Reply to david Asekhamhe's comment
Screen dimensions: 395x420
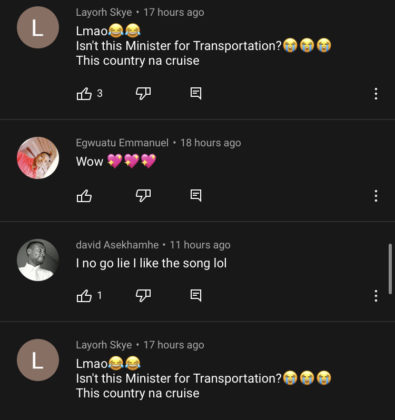coord(196,295)
